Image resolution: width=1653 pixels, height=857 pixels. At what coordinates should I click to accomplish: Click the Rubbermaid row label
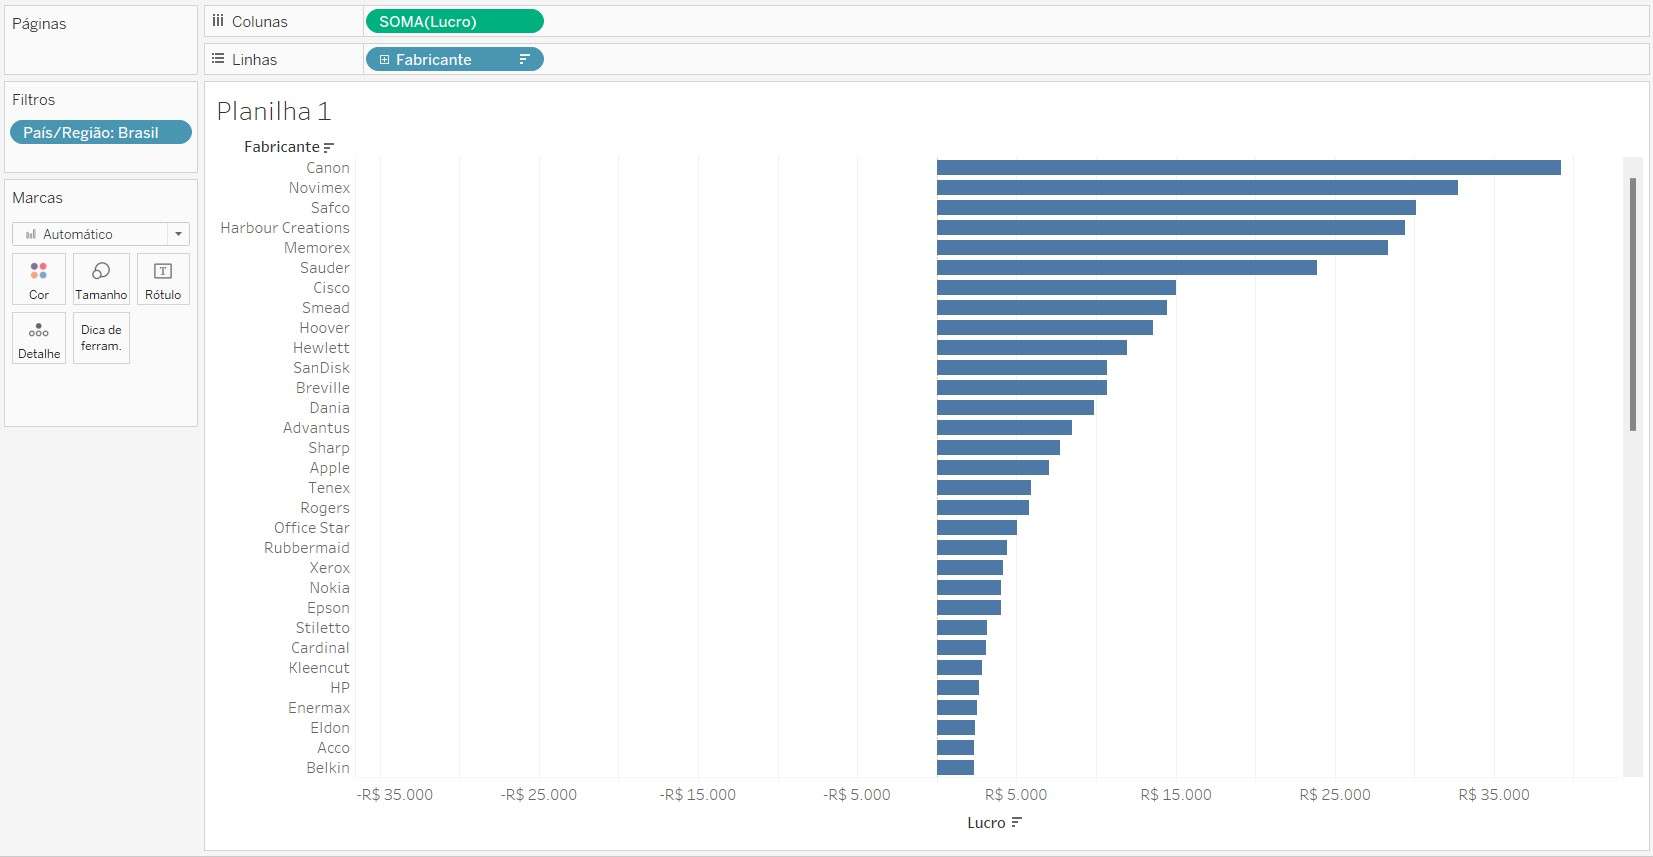tap(307, 548)
